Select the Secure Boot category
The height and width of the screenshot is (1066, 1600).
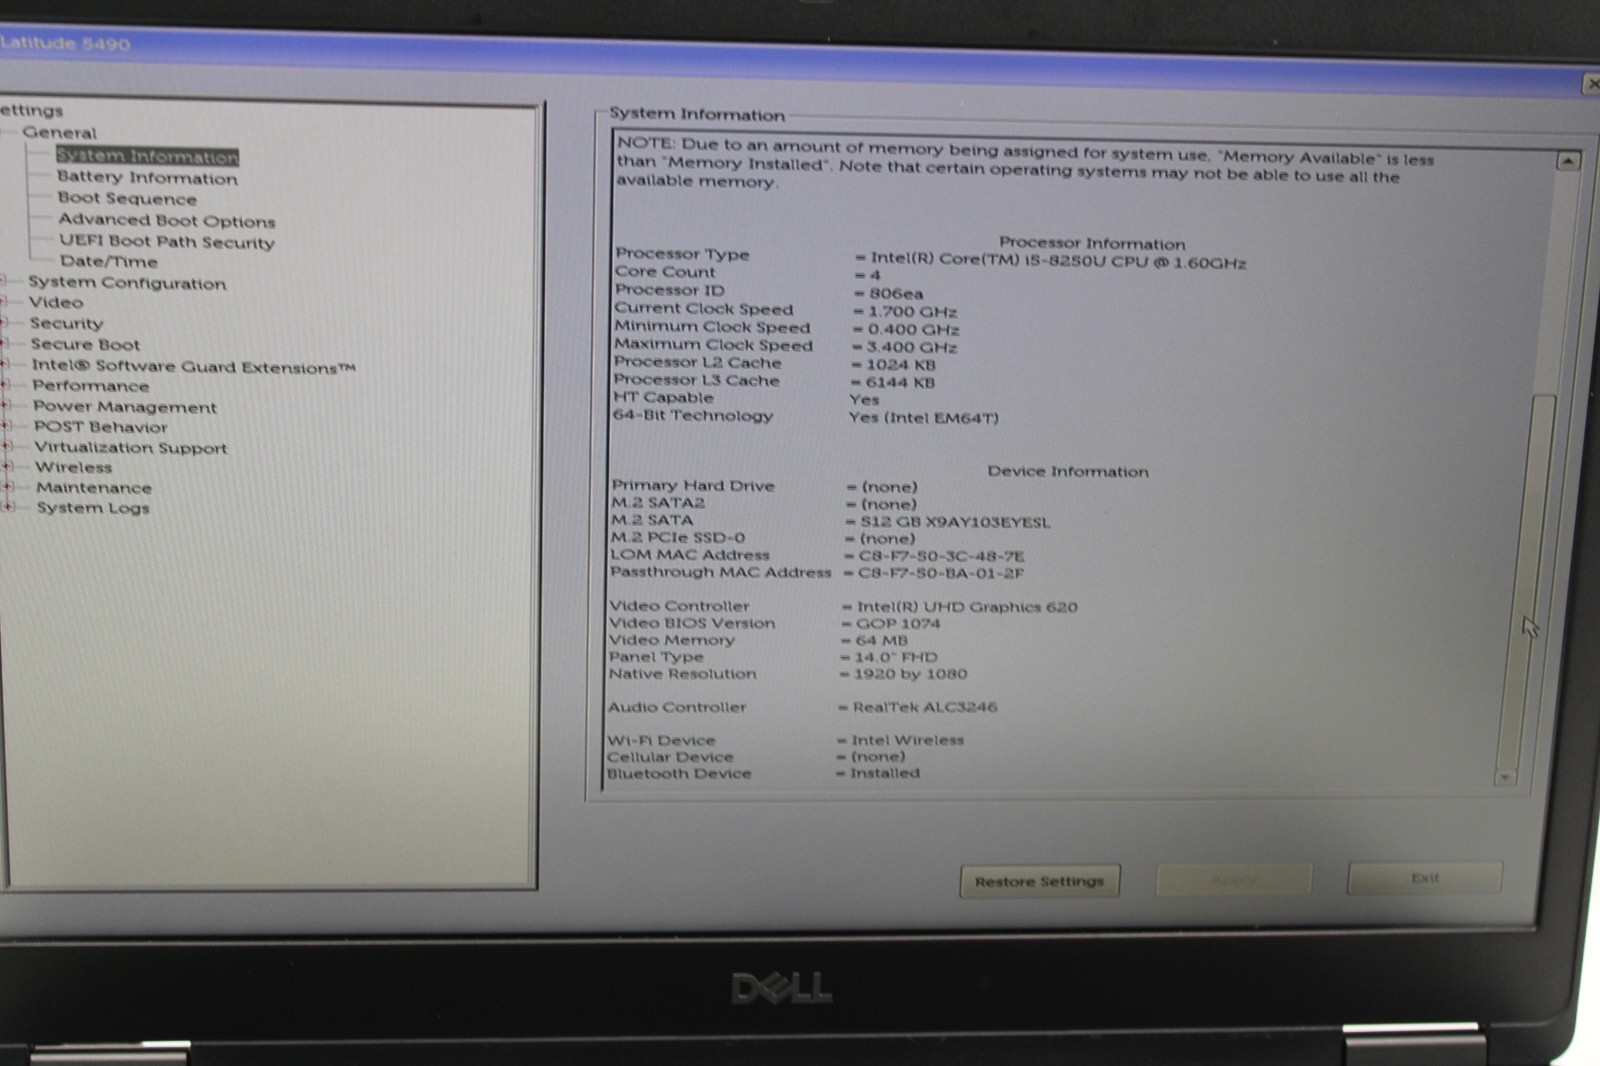85,345
